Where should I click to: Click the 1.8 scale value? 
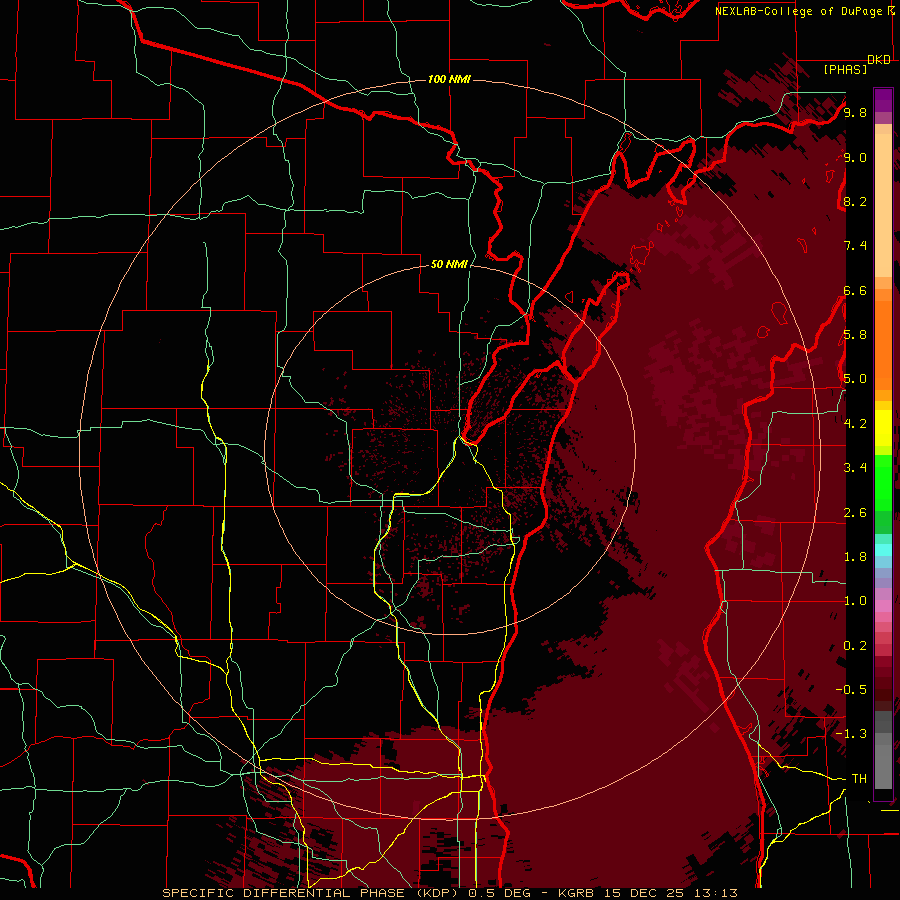coord(855,557)
